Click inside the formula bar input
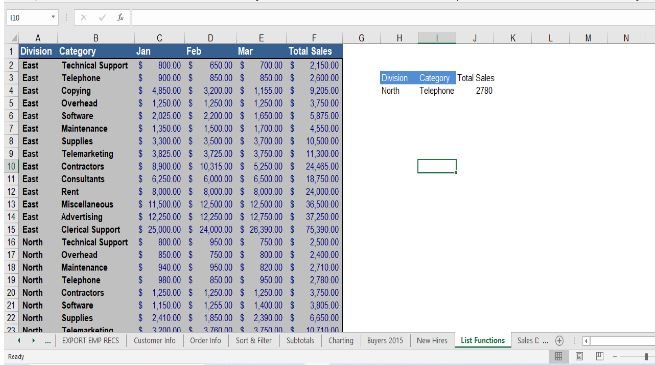Viewport: 655px width, 365px height. (x=393, y=18)
